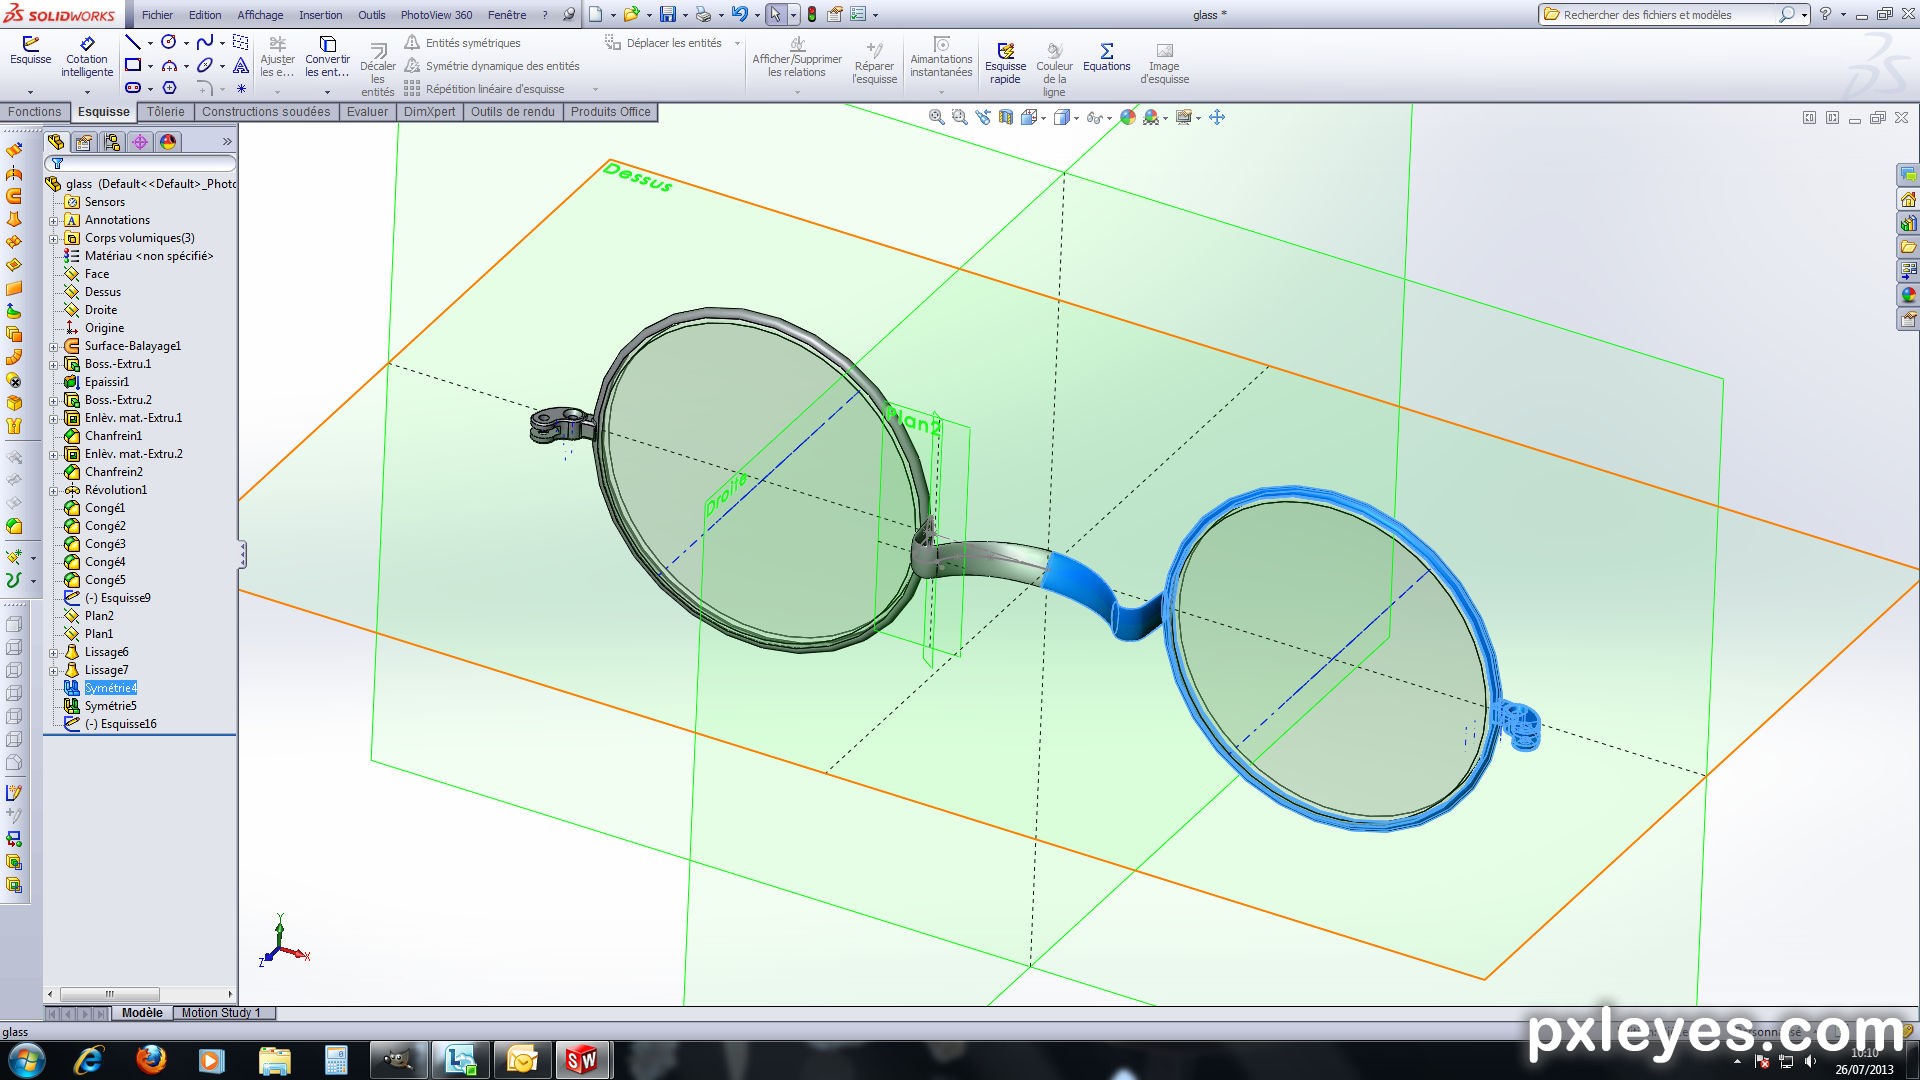Click the Equations tool
The width and height of the screenshot is (1920, 1080).
tap(1106, 57)
